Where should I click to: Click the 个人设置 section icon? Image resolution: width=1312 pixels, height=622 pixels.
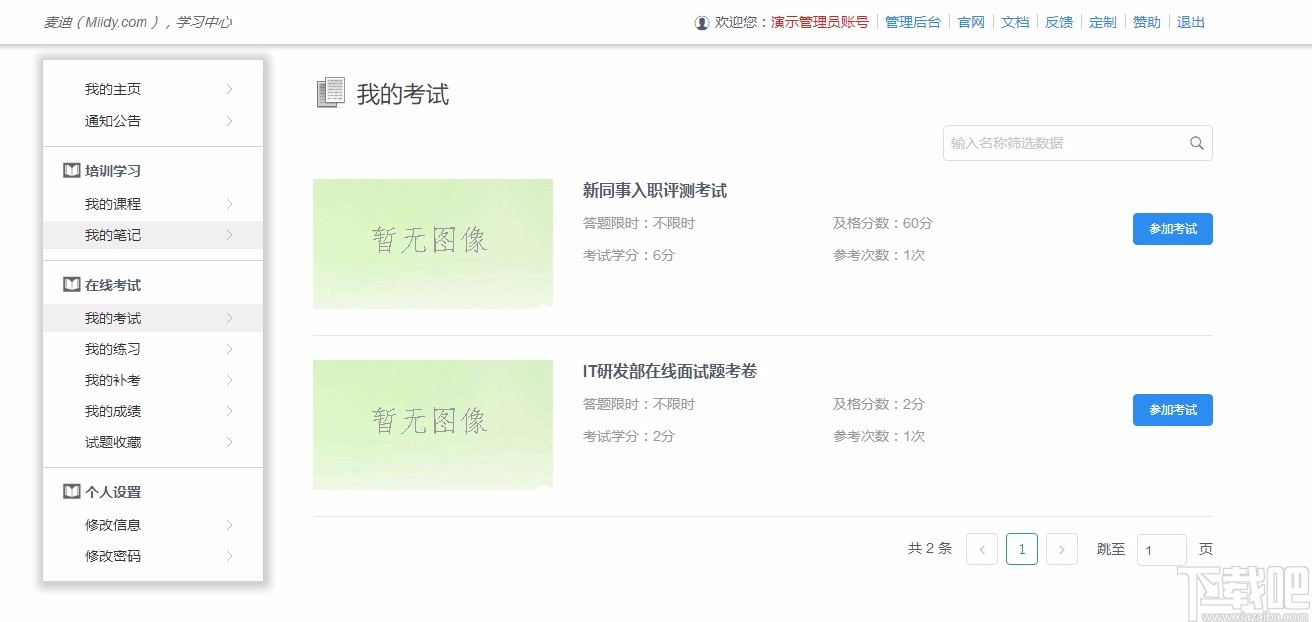point(70,491)
